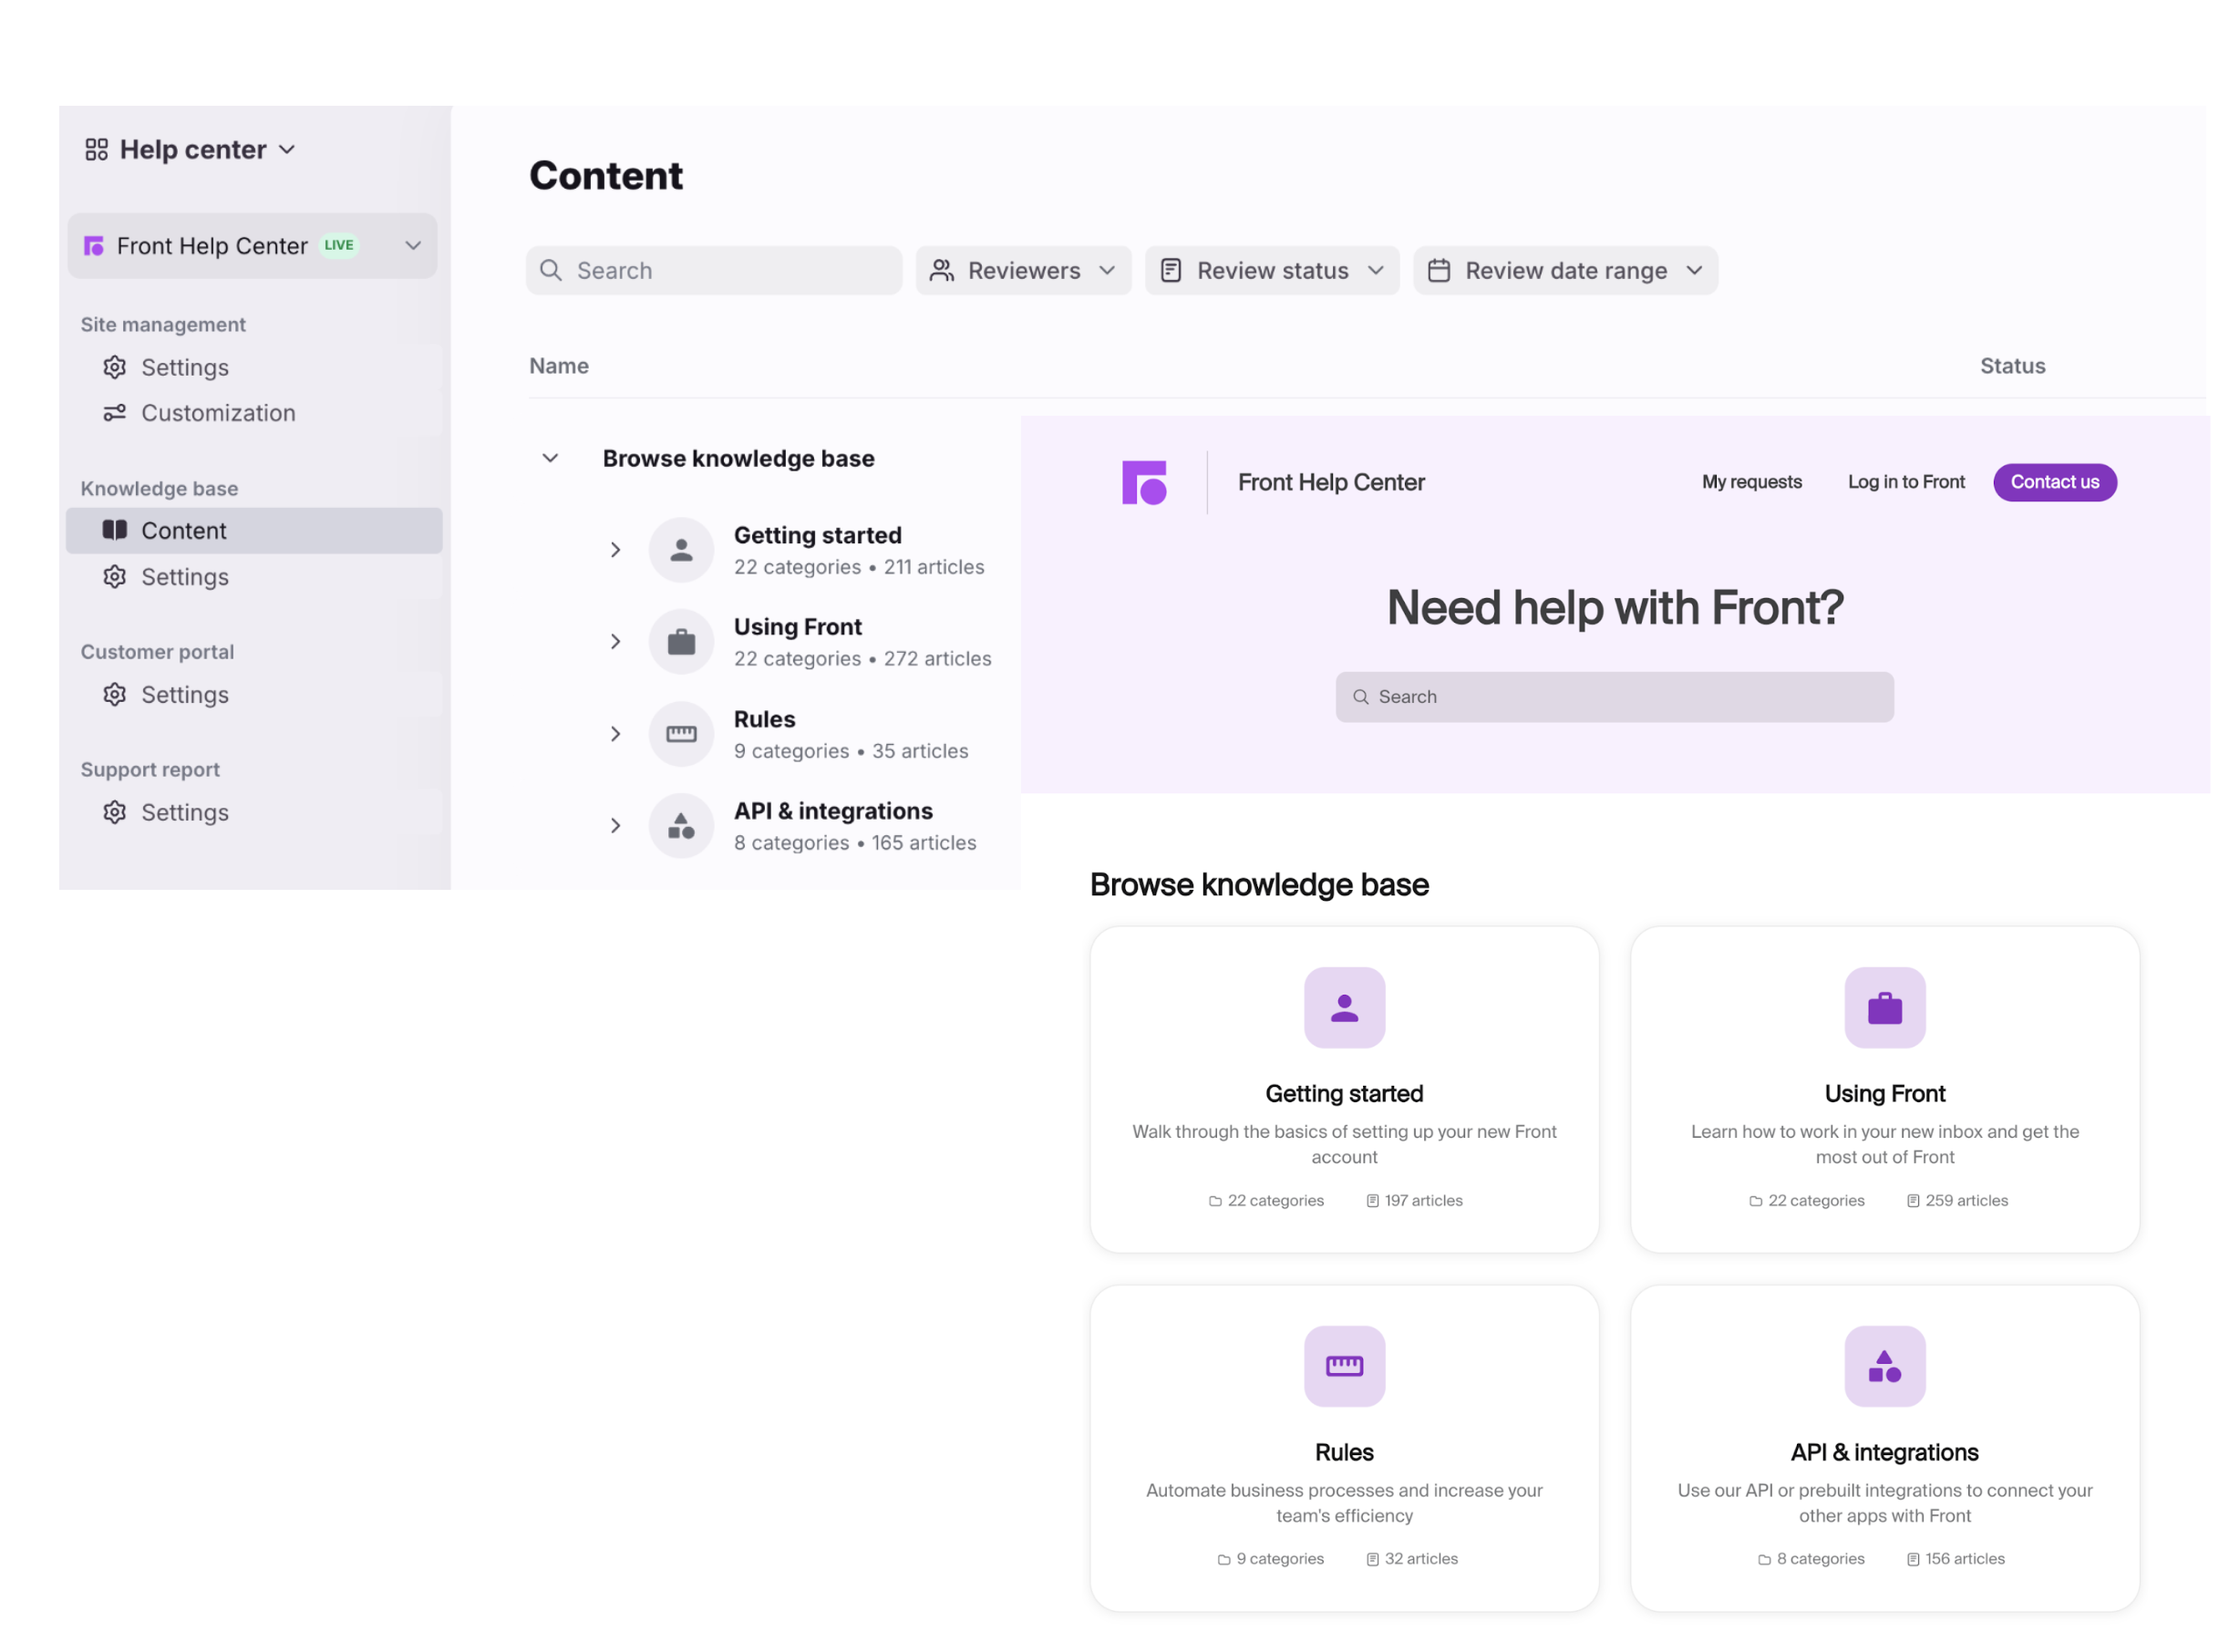
Task: Click Log in to Front link
Action: tap(1907, 482)
